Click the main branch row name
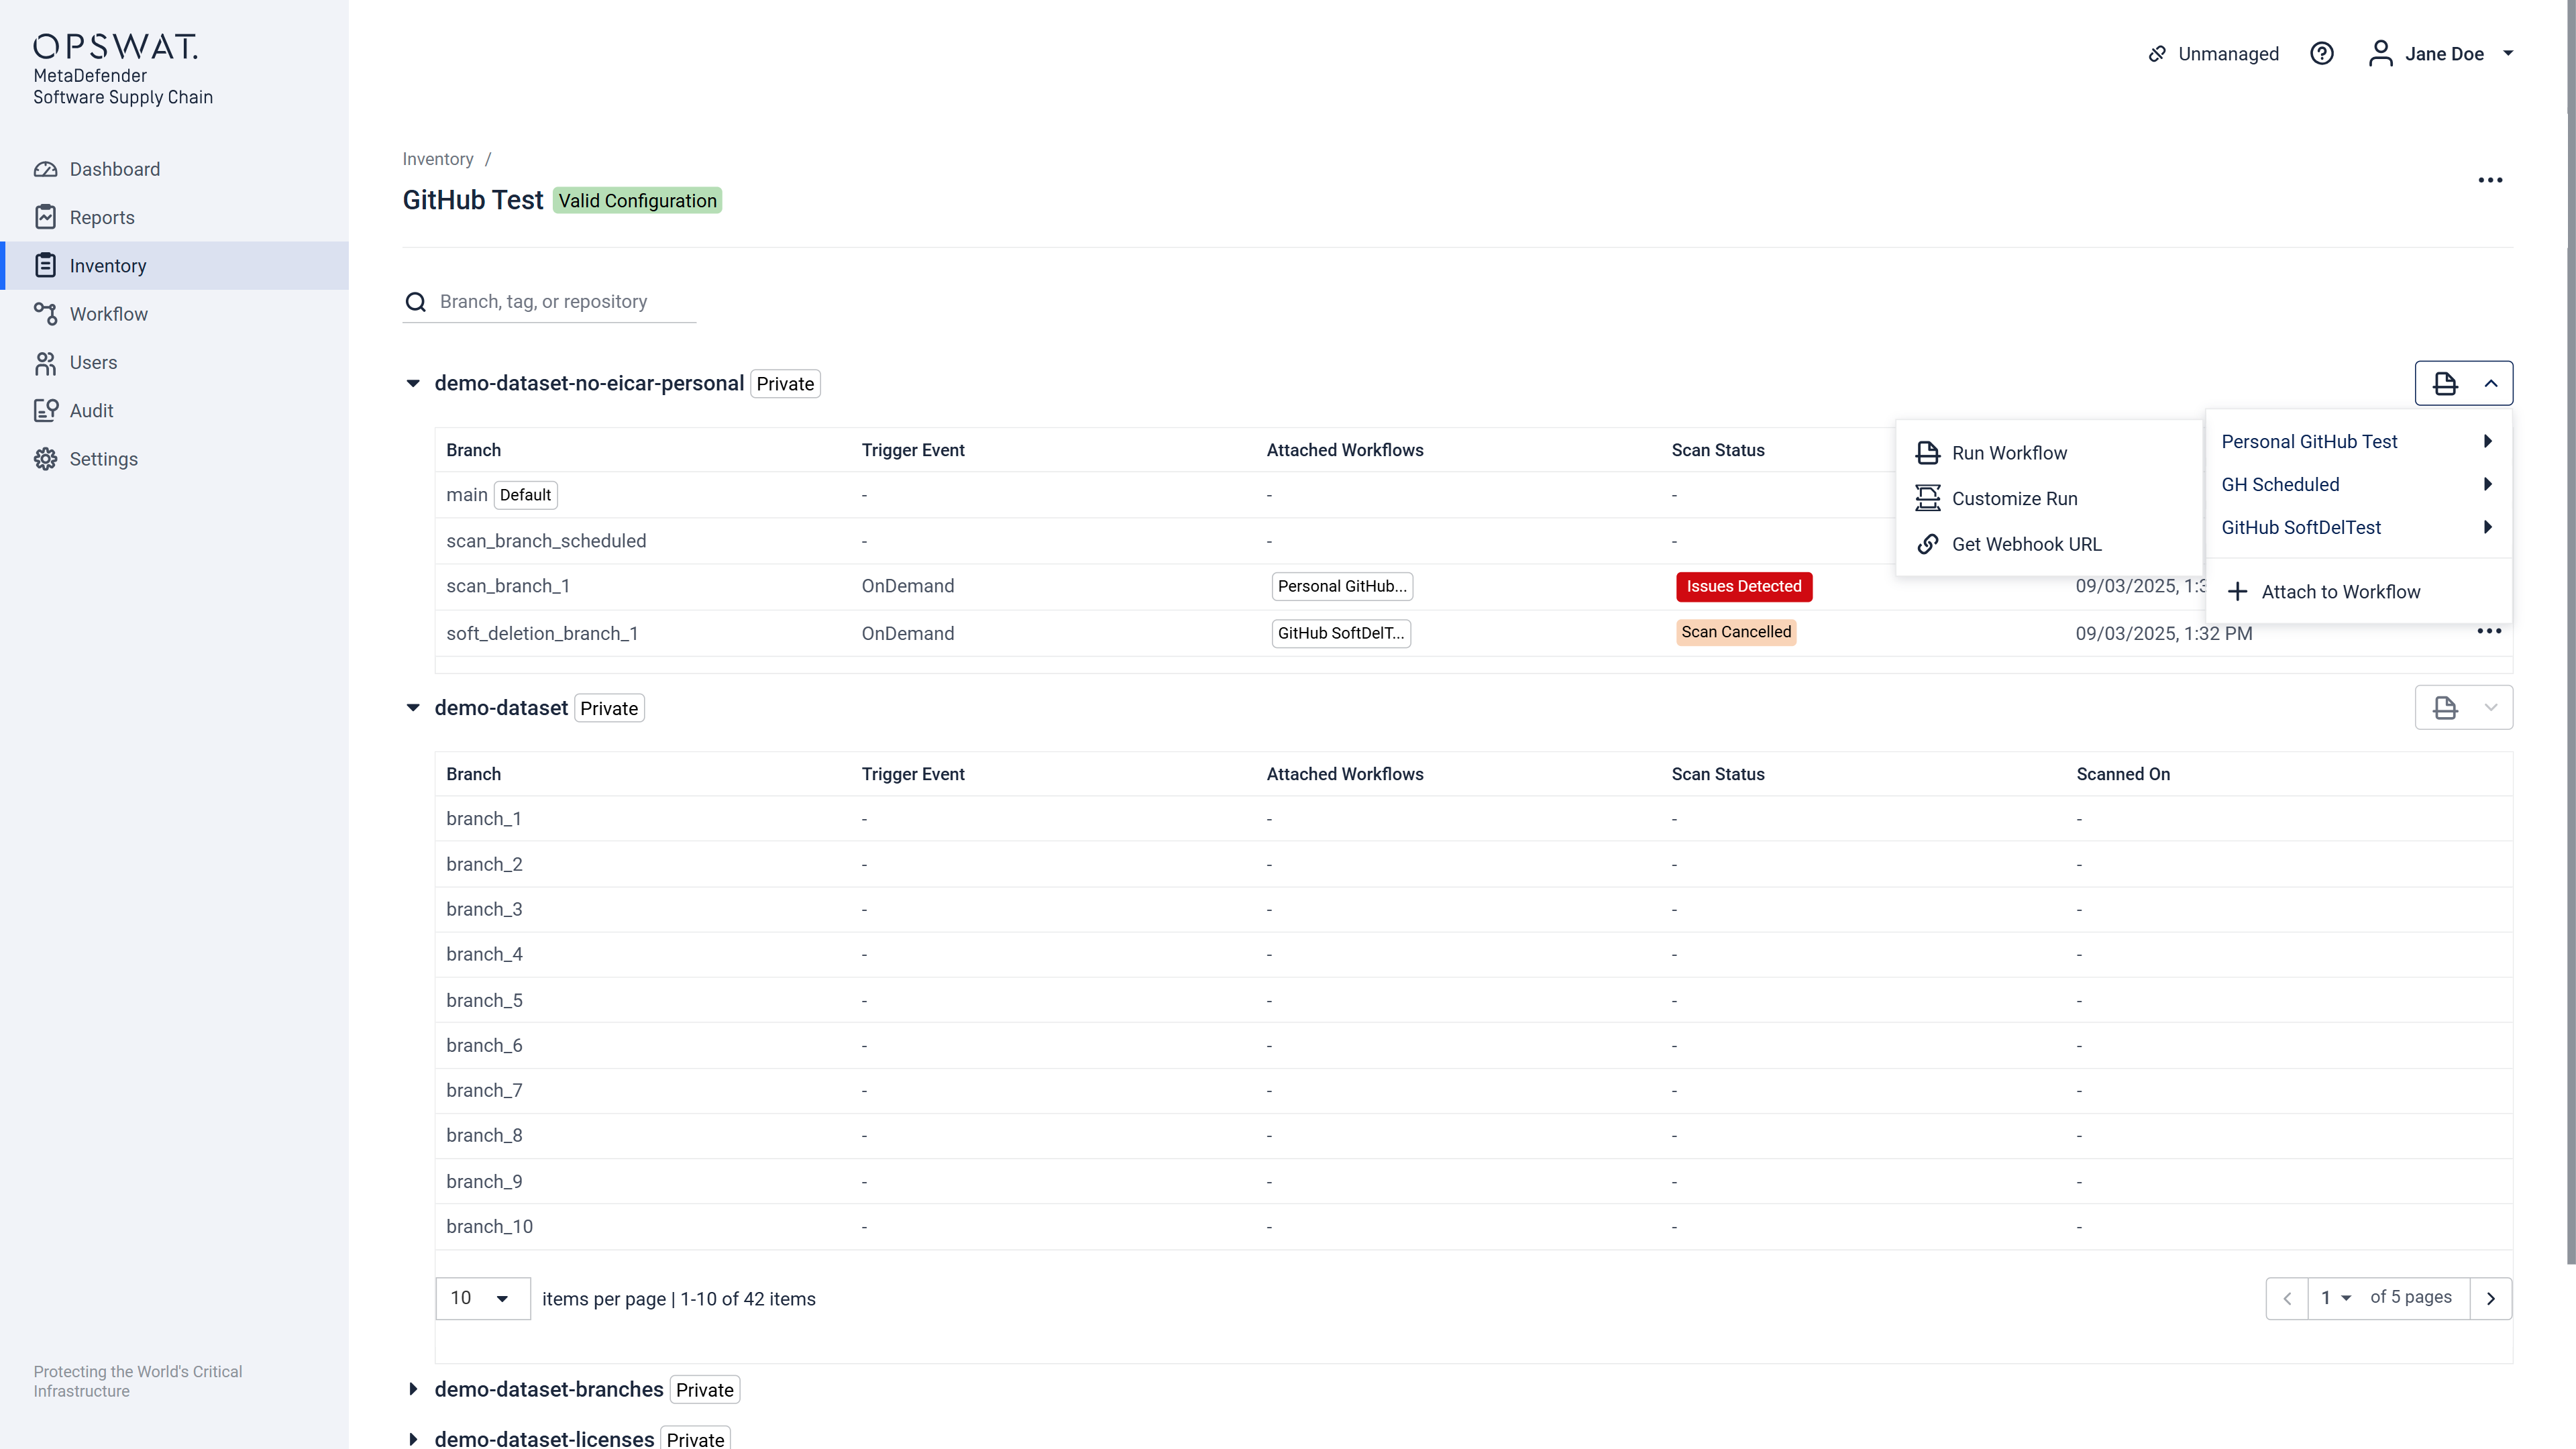Image resolution: width=2576 pixels, height=1449 pixels. [x=466, y=495]
